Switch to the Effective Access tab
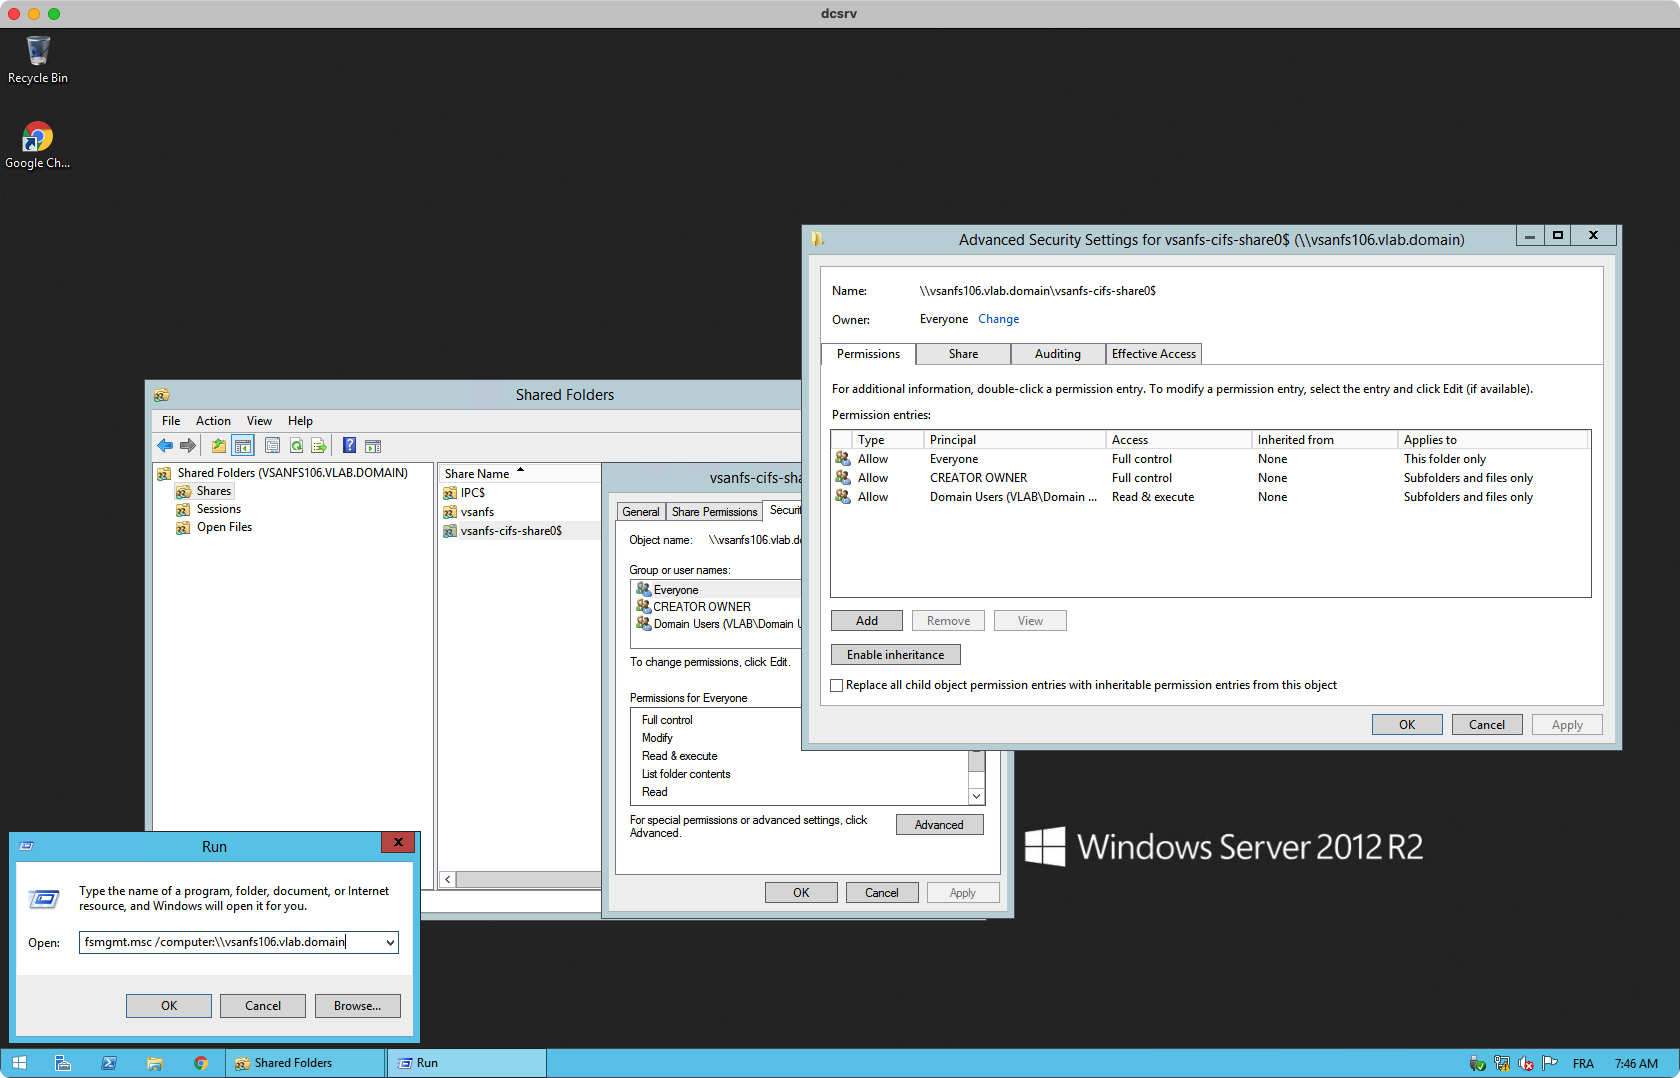The width and height of the screenshot is (1680, 1078). pos(1153,354)
